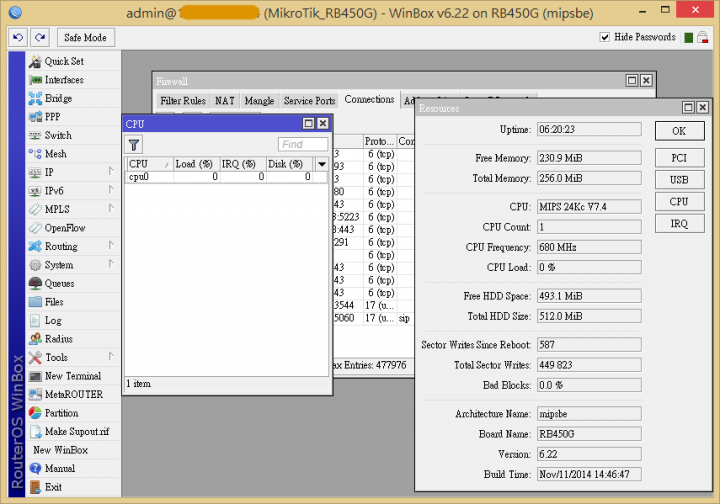Viewport: 720px width, 504px height.
Task: Click OK in Resources window
Action: click(x=679, y=131)
